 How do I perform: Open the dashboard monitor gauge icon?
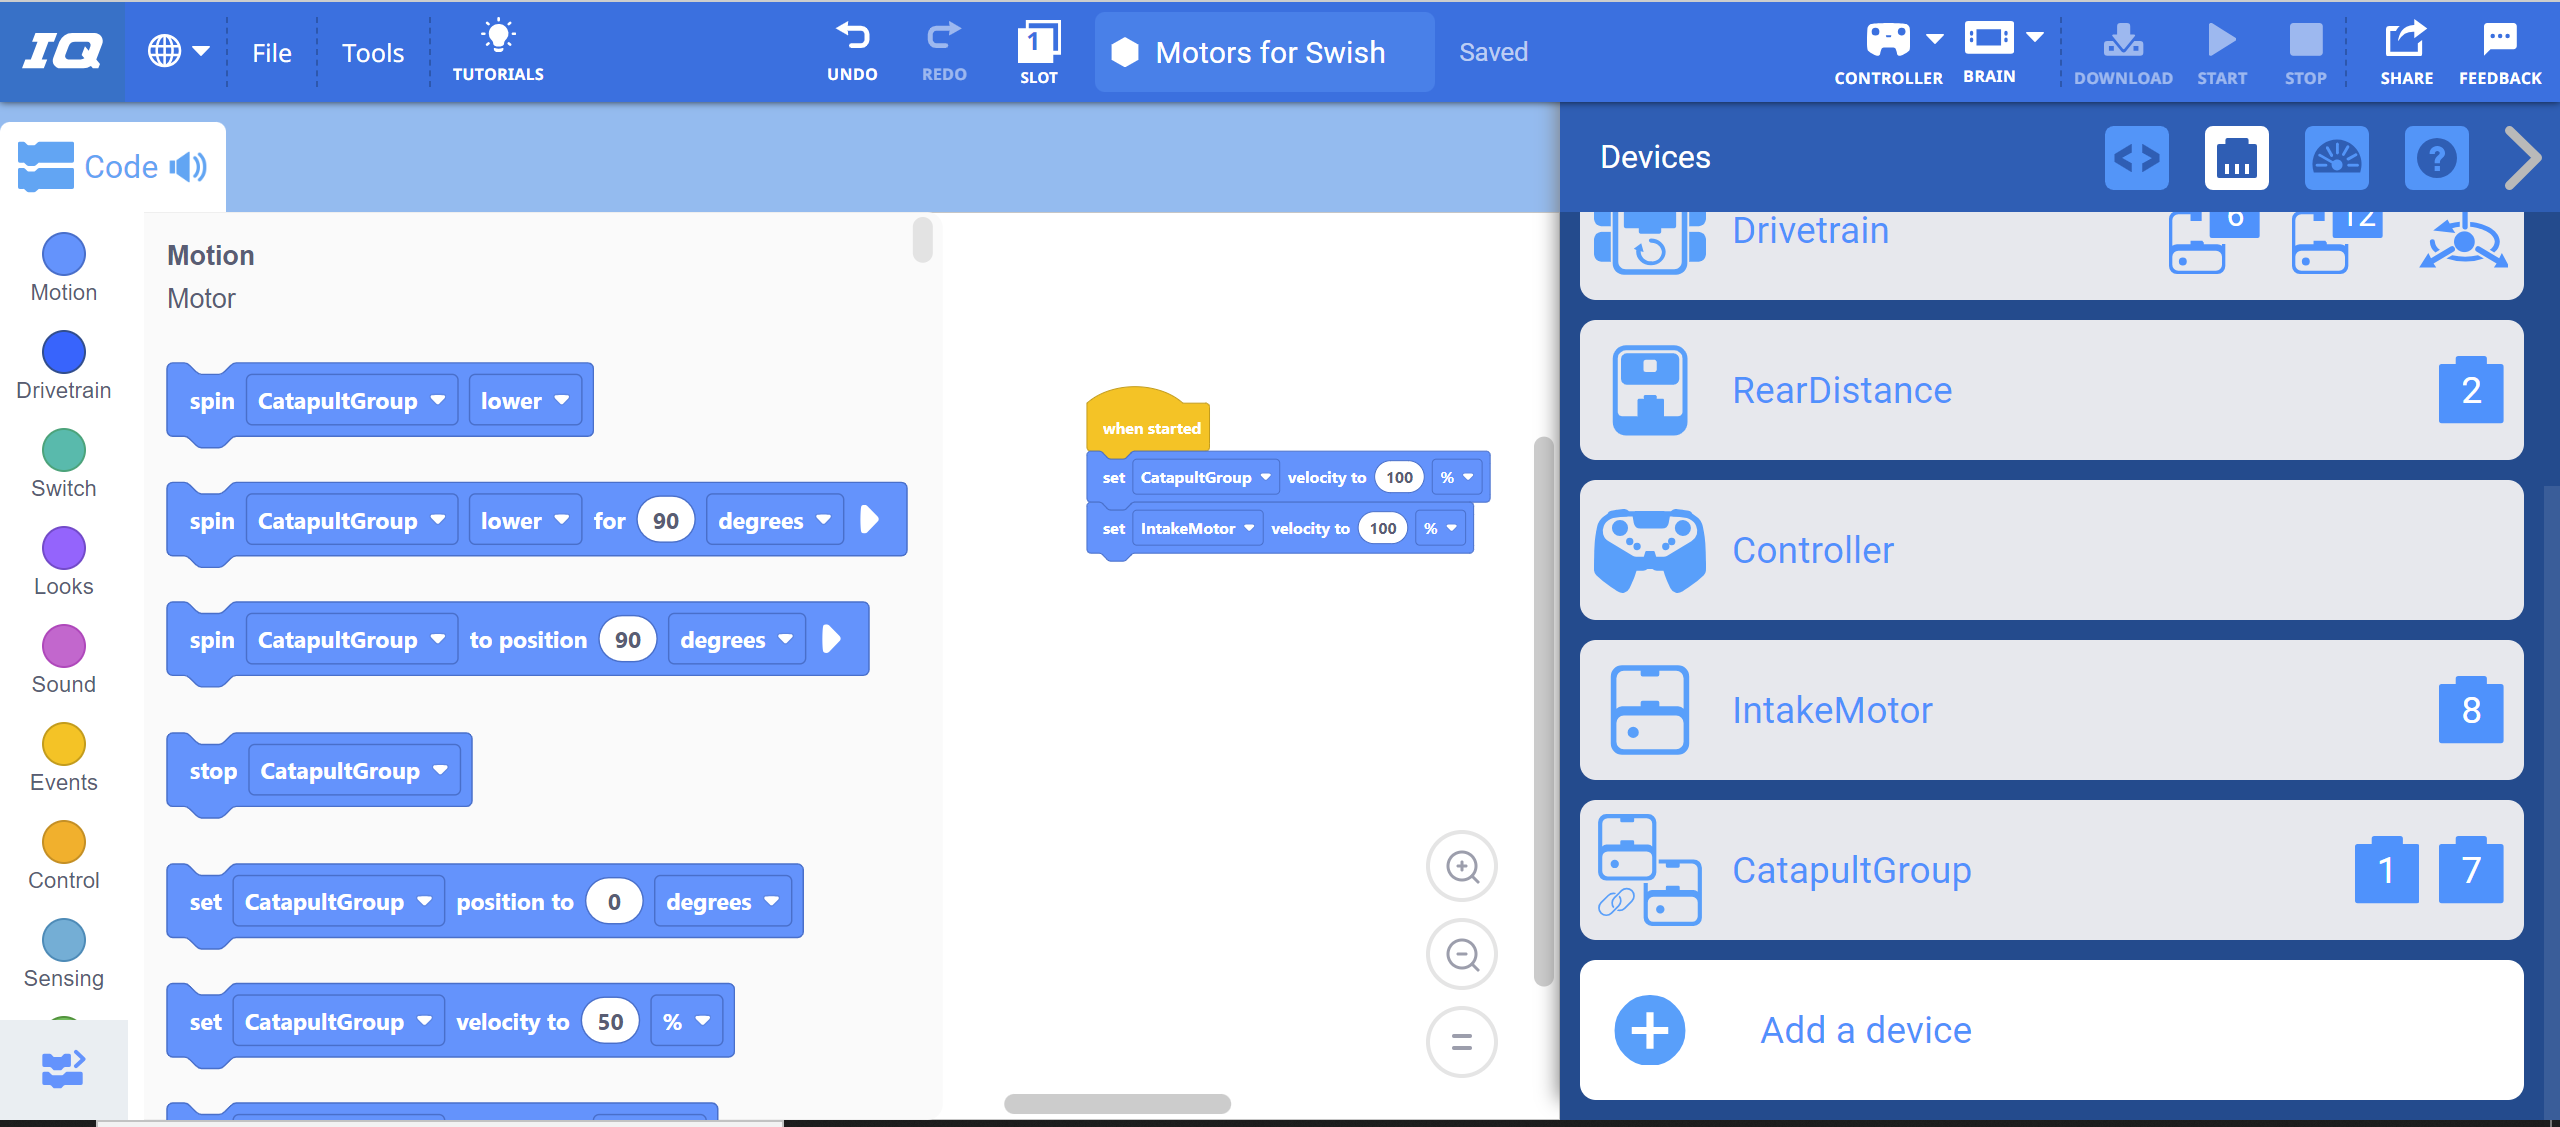[2336, 158]
